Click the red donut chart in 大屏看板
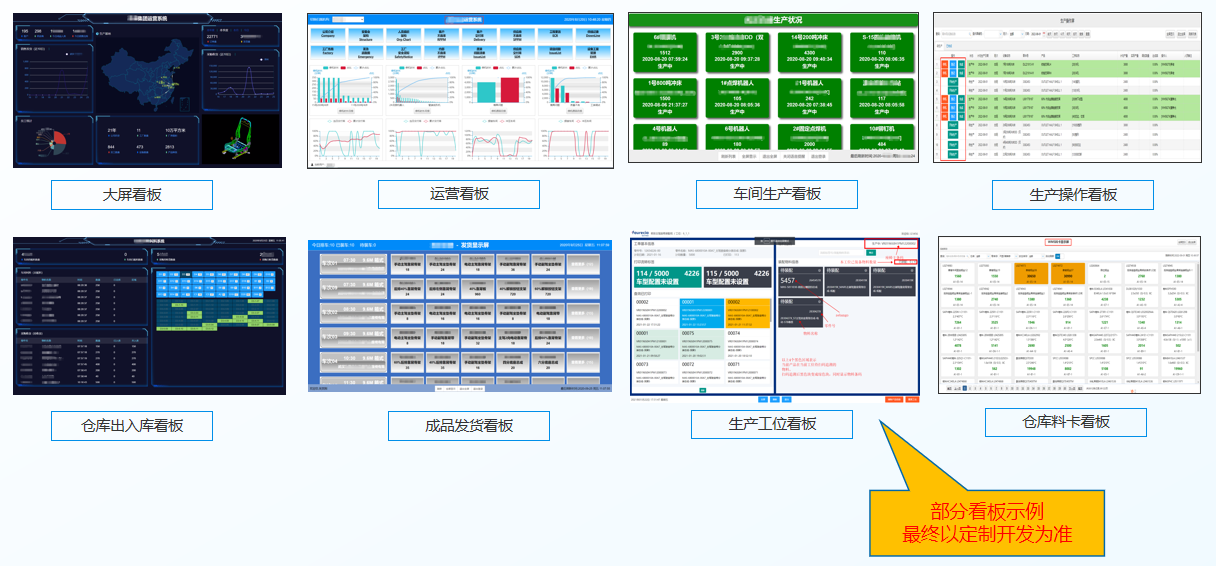 [46, 141]
